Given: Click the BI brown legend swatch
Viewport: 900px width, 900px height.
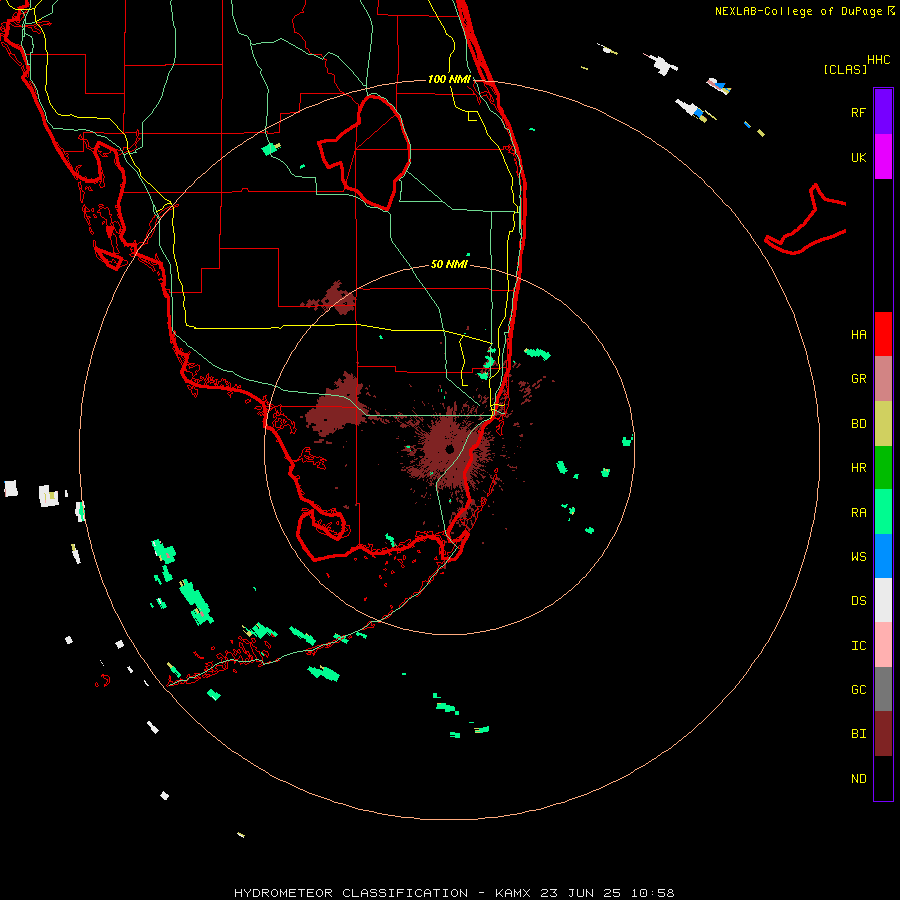Looking at the screenshot, I should pos(883,734).
